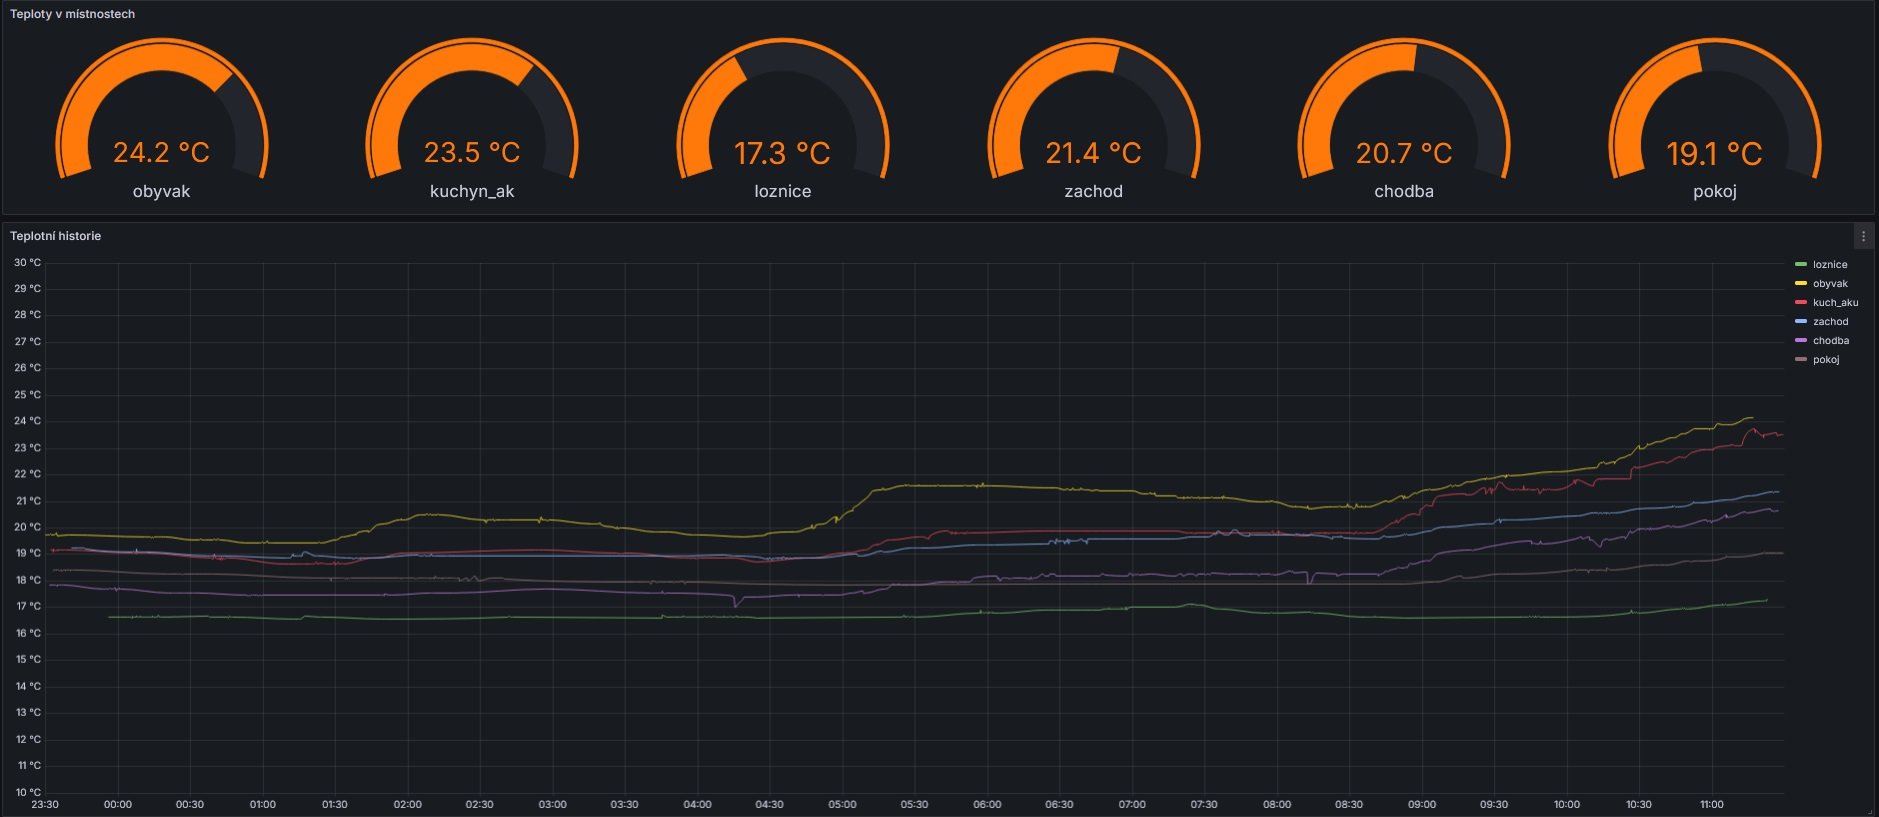The image size is (1879, 817).
Task: Click the blue zachod color swatch
Action: [1801, 322]
